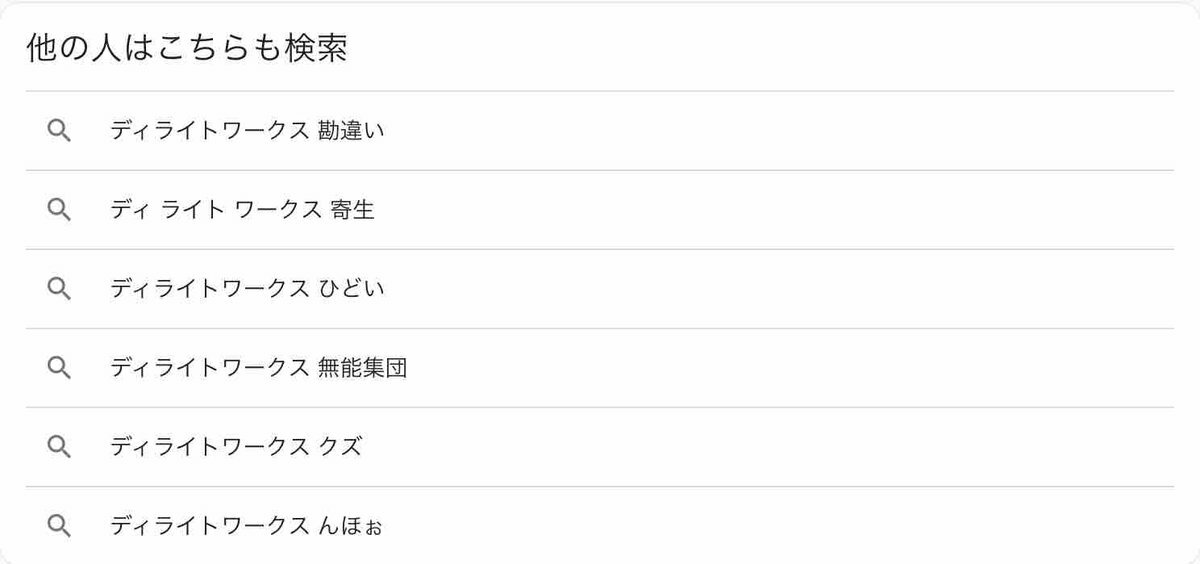Click the magnifier icon beside ディライトワークス 無能集団
Image resolution: width=1200 pixels, height=564 pixels.
point(59,368)
